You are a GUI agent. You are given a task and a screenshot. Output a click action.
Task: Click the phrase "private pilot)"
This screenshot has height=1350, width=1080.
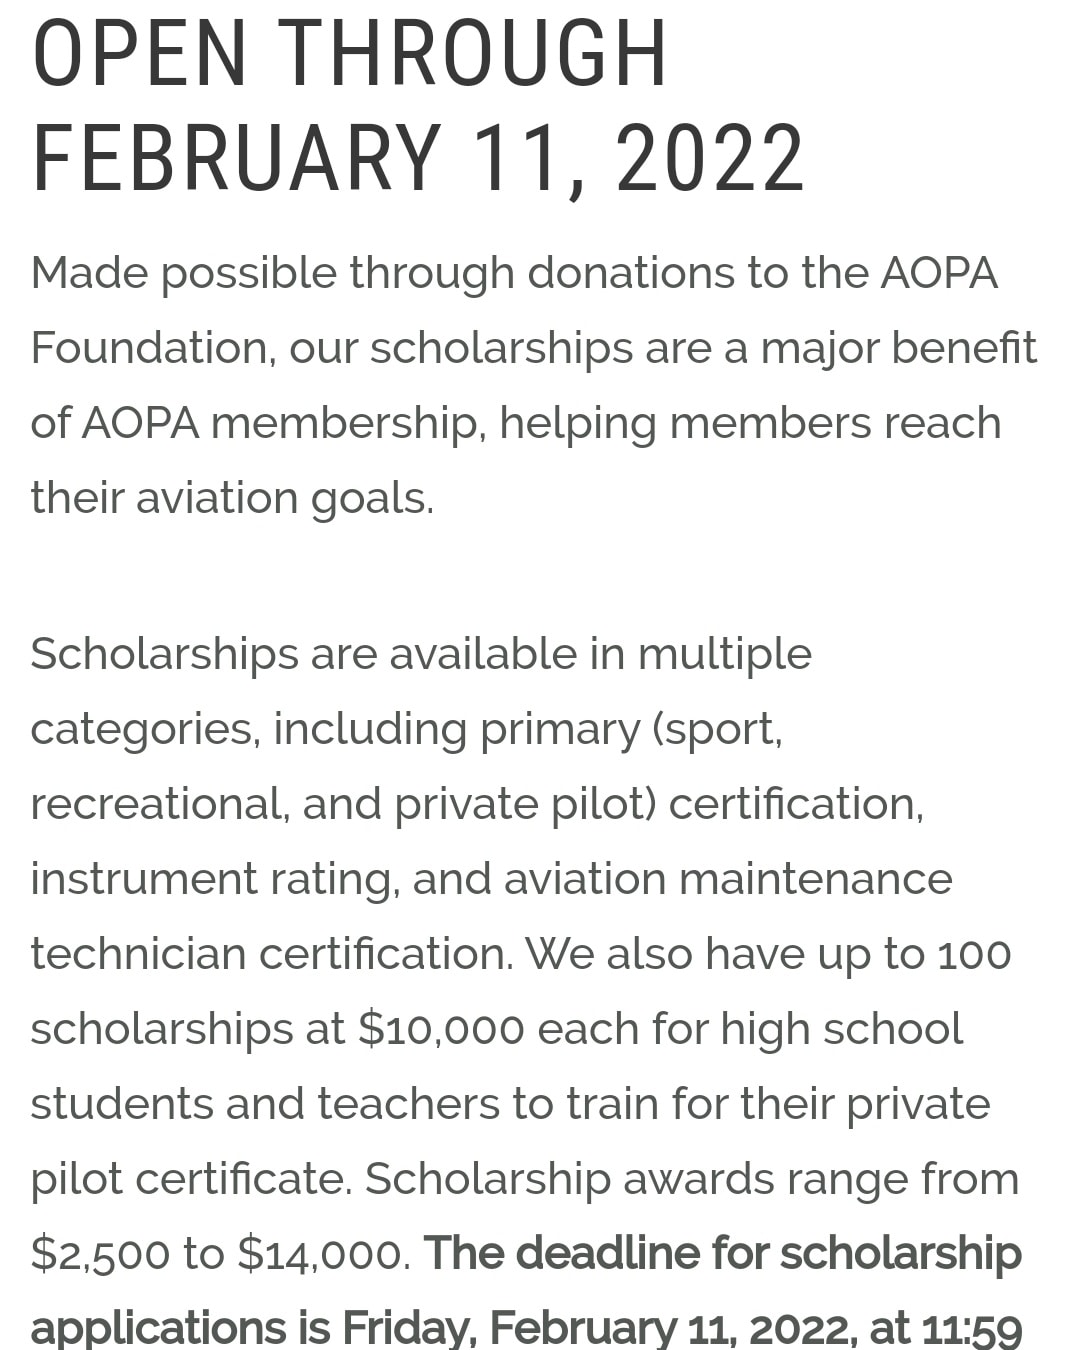pyautogui.click(x=525, y=804)
